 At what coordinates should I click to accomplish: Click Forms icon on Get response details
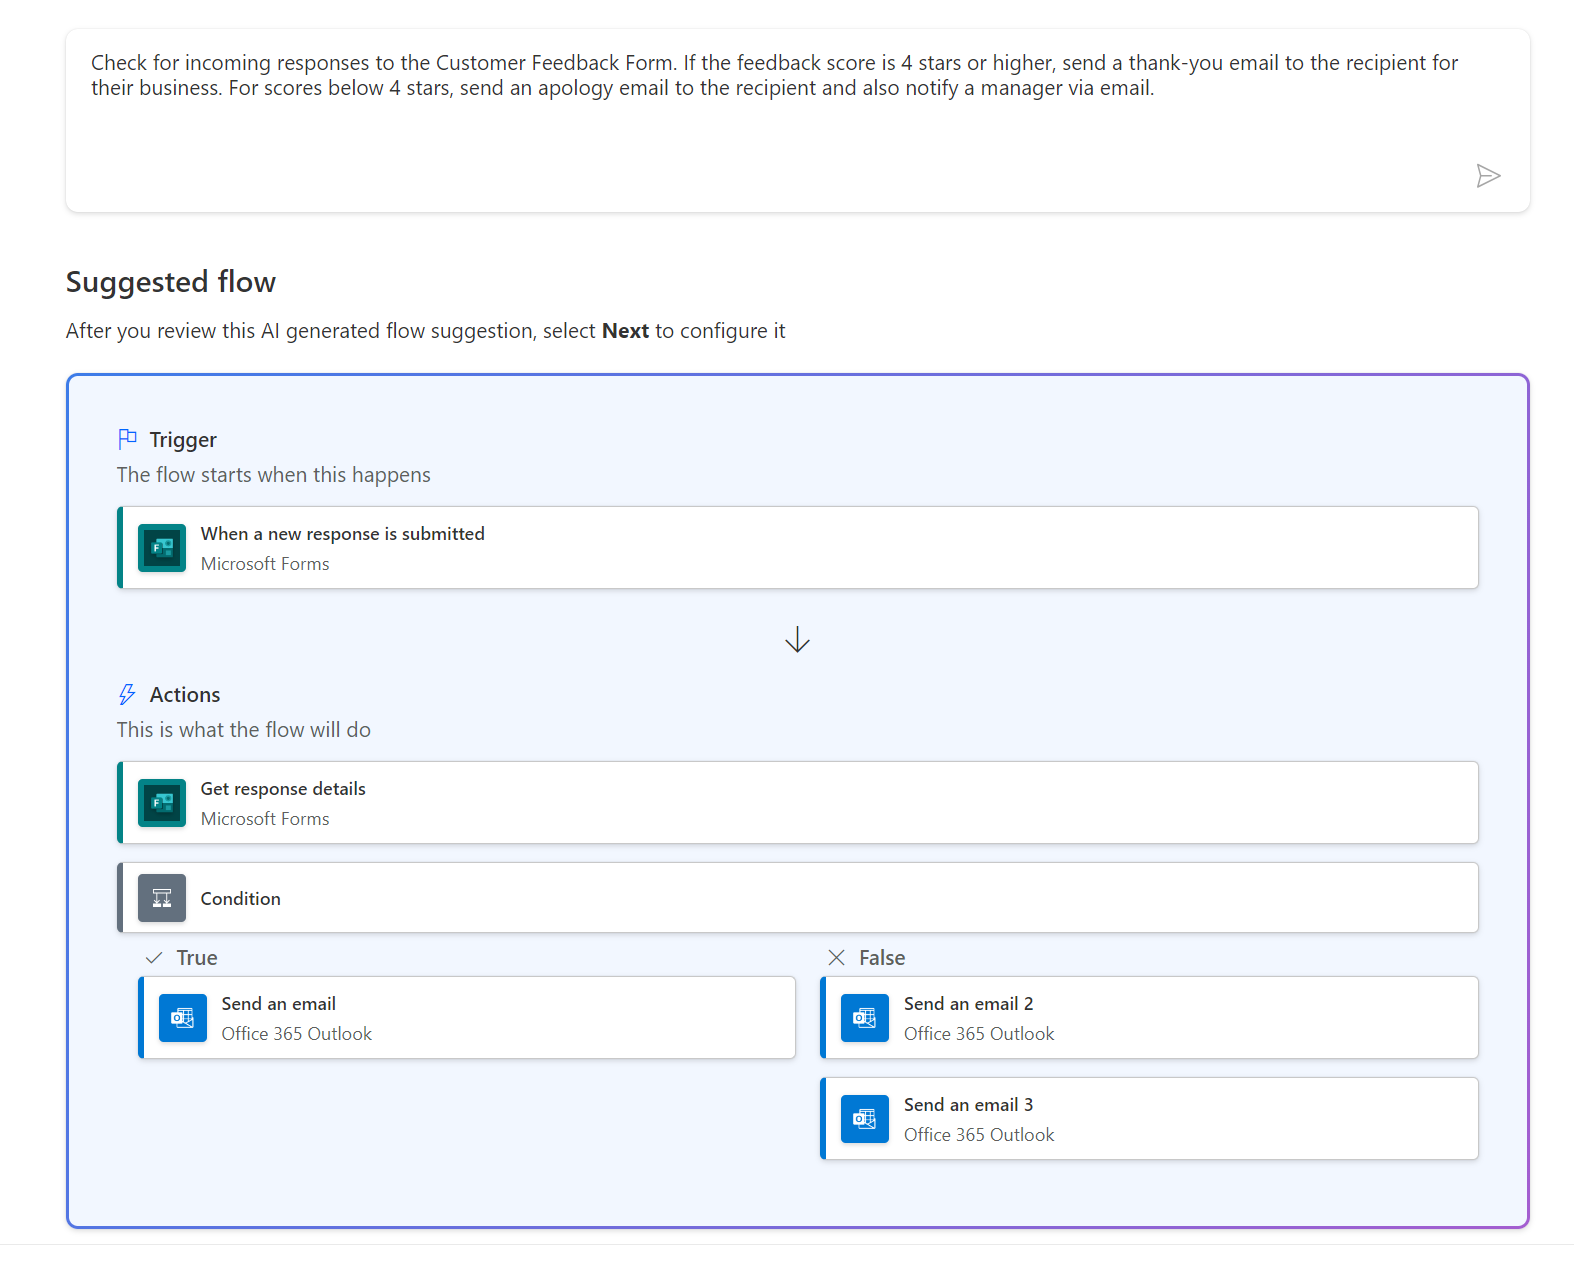pos(162,803)
